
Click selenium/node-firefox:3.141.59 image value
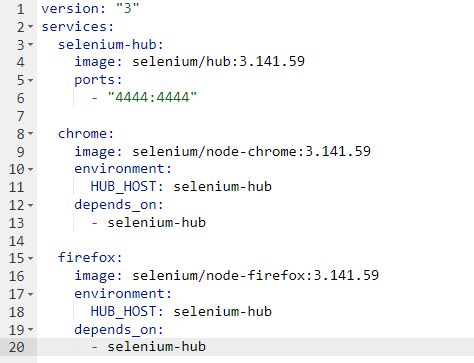[x=256, y=276]
